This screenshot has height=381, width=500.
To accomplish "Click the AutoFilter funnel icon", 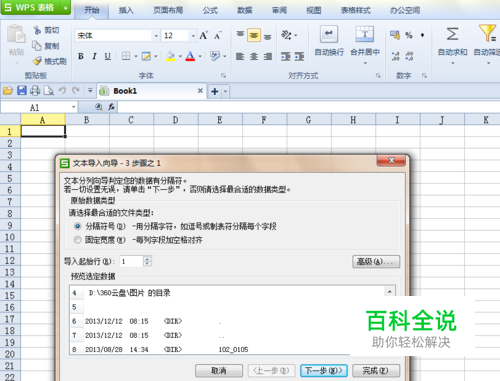I will pyautogui.click(x=487, y=33).
